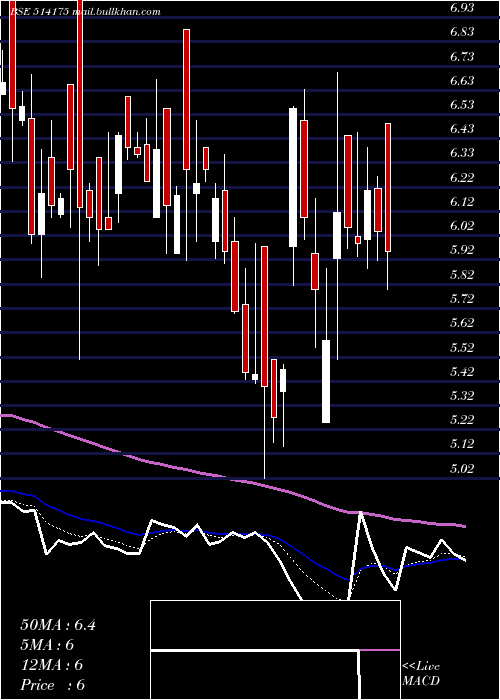Click the 5.12 price axis label

[x=462, y=444]
